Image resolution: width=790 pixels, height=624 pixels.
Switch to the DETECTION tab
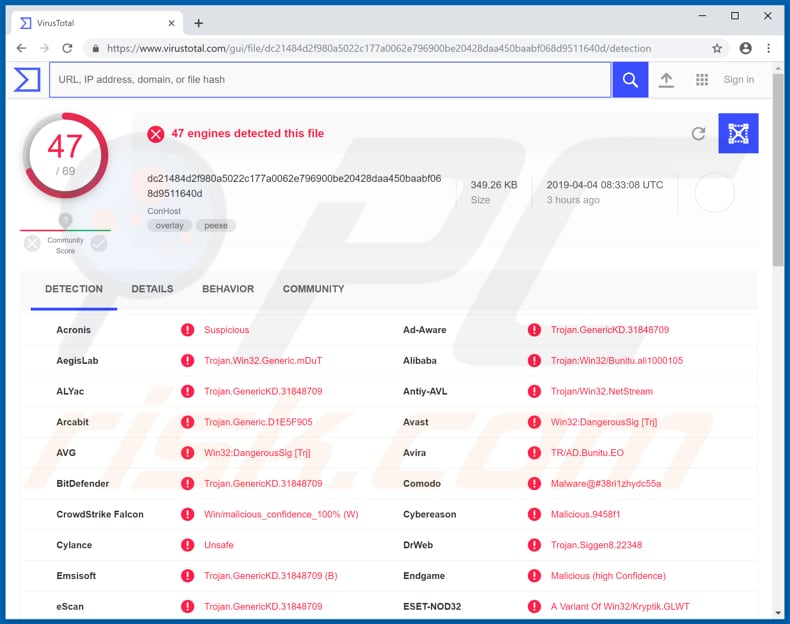(x=74, y=289)
